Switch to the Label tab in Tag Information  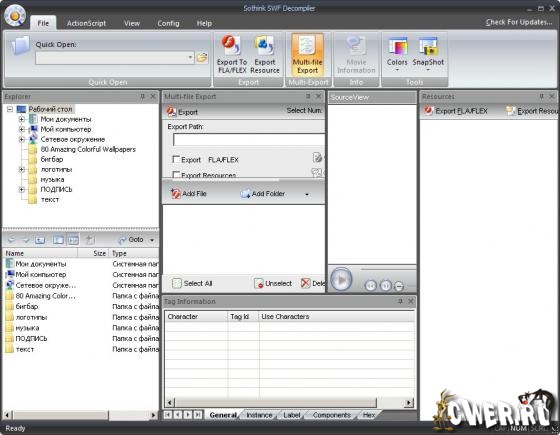[292, 415]
